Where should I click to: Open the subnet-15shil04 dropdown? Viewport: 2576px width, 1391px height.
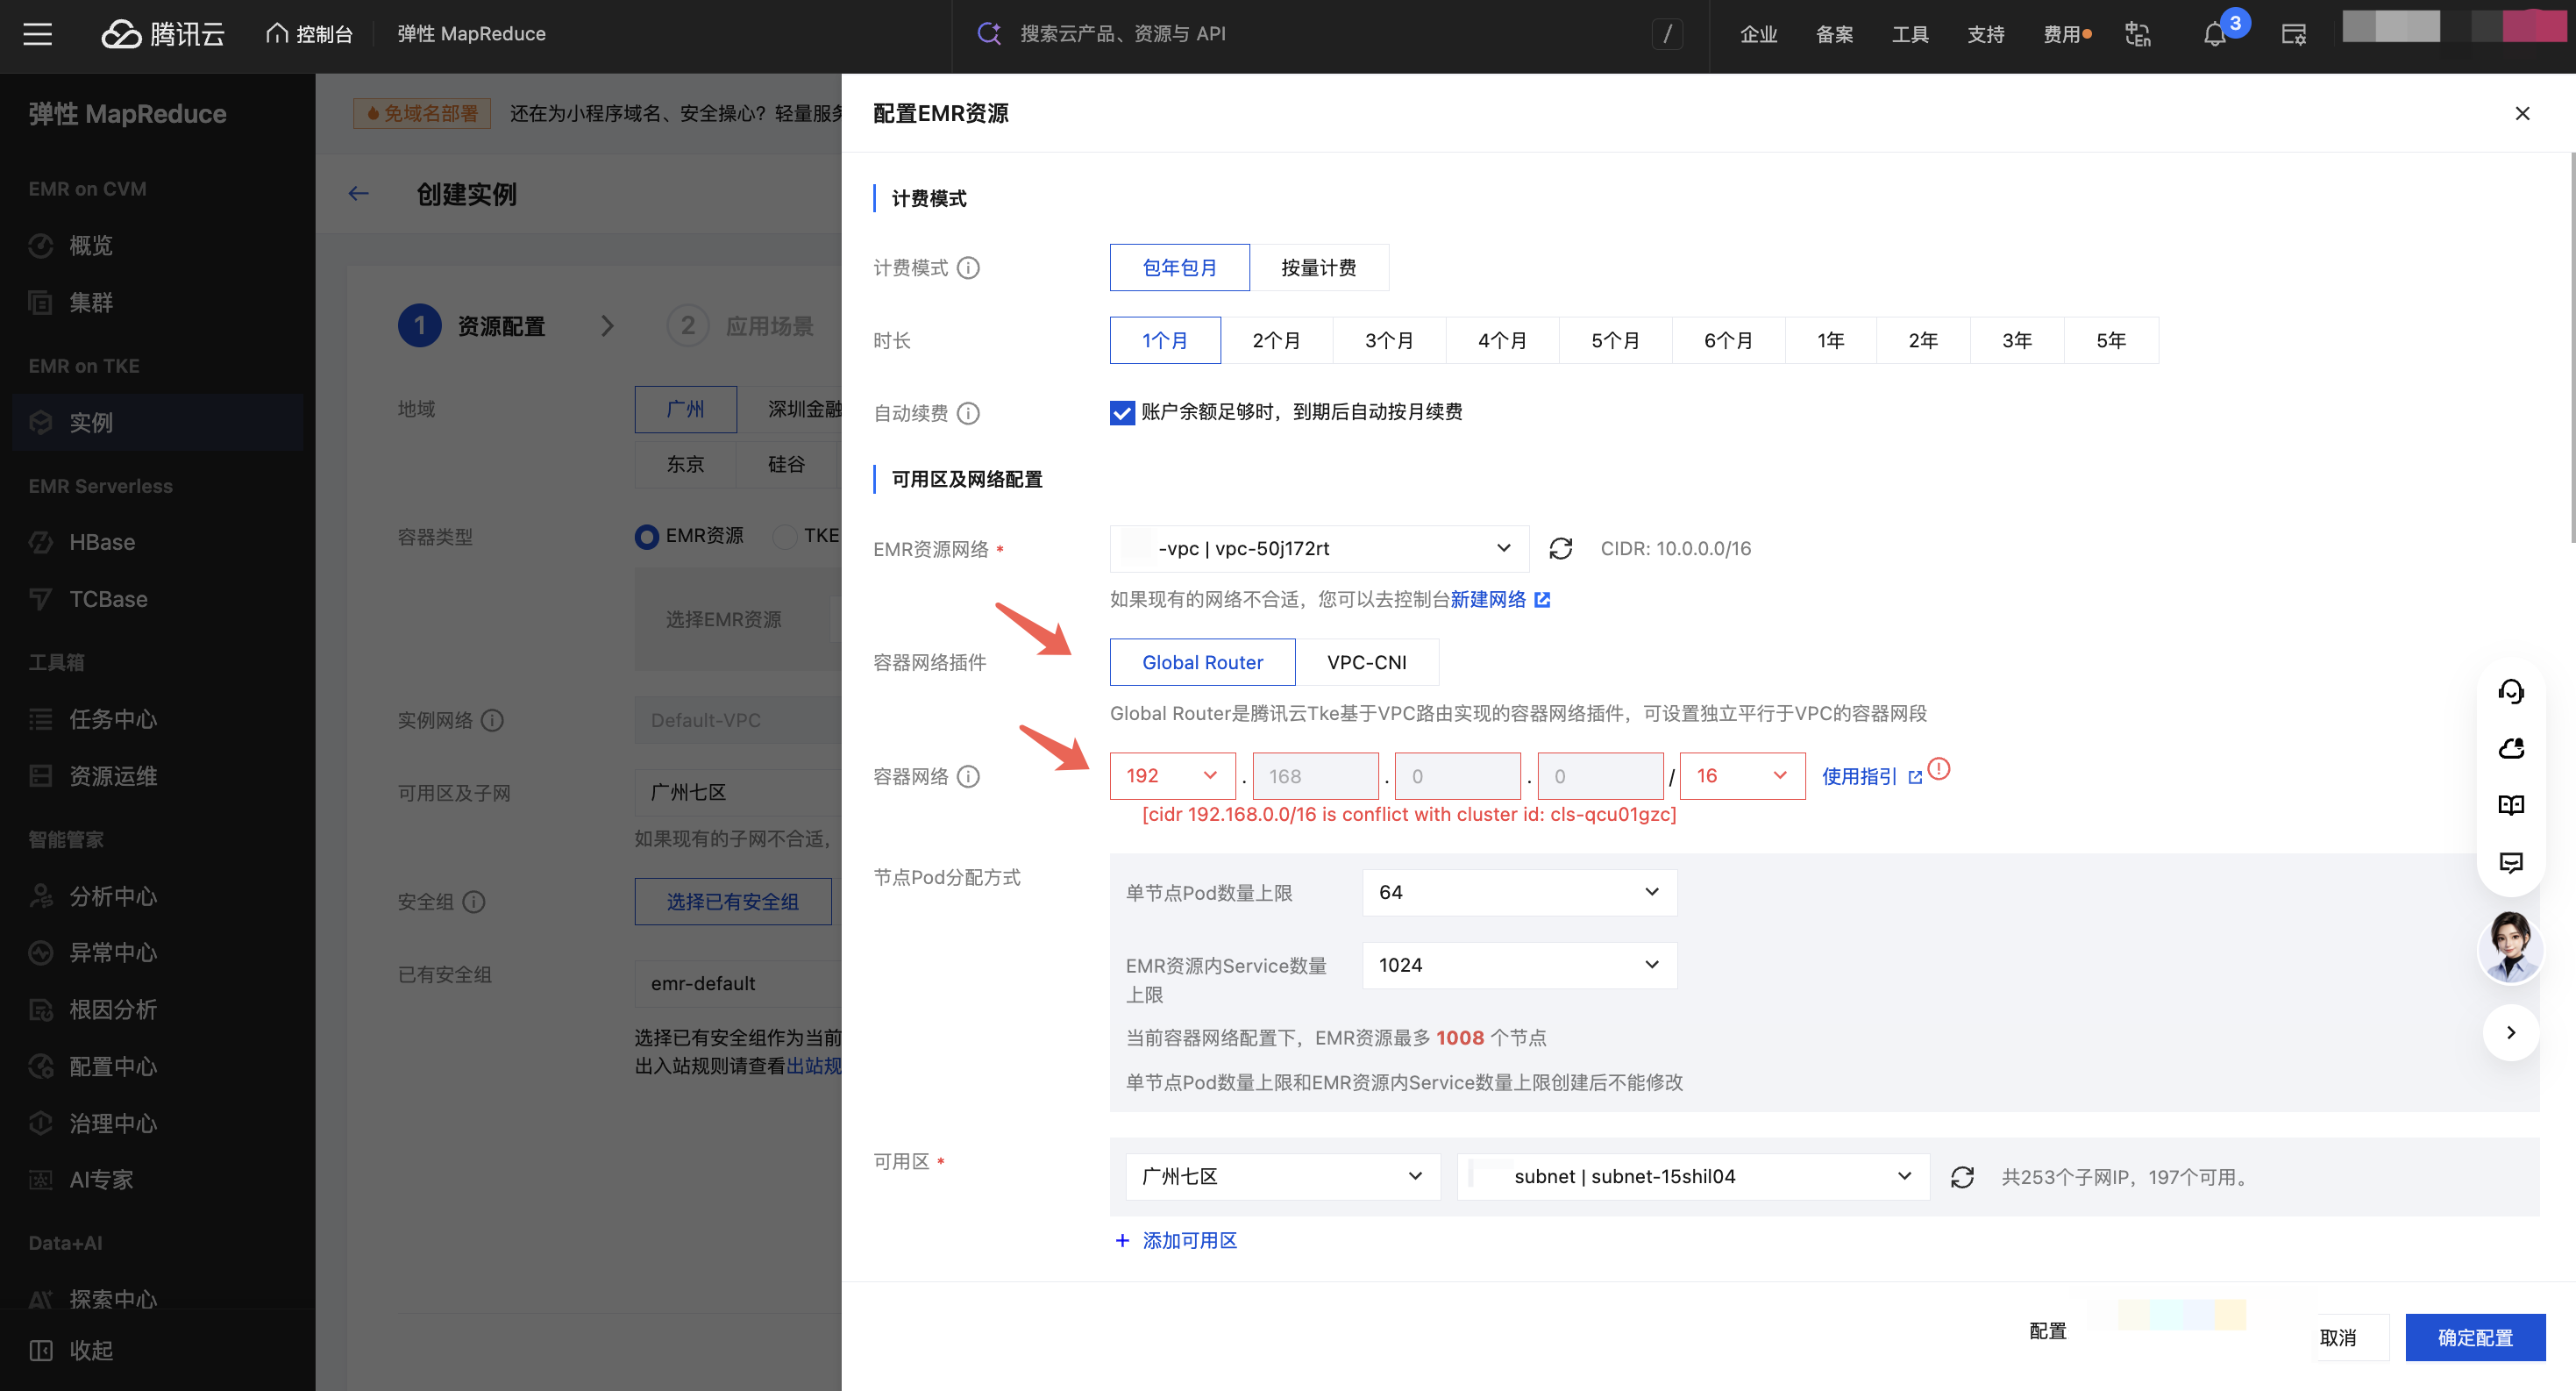1692,1177
